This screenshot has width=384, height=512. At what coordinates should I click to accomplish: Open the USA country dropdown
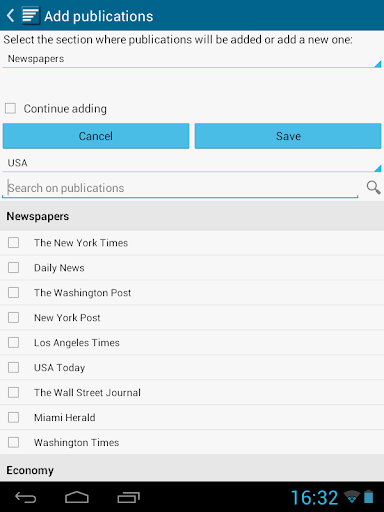point(192,163)
